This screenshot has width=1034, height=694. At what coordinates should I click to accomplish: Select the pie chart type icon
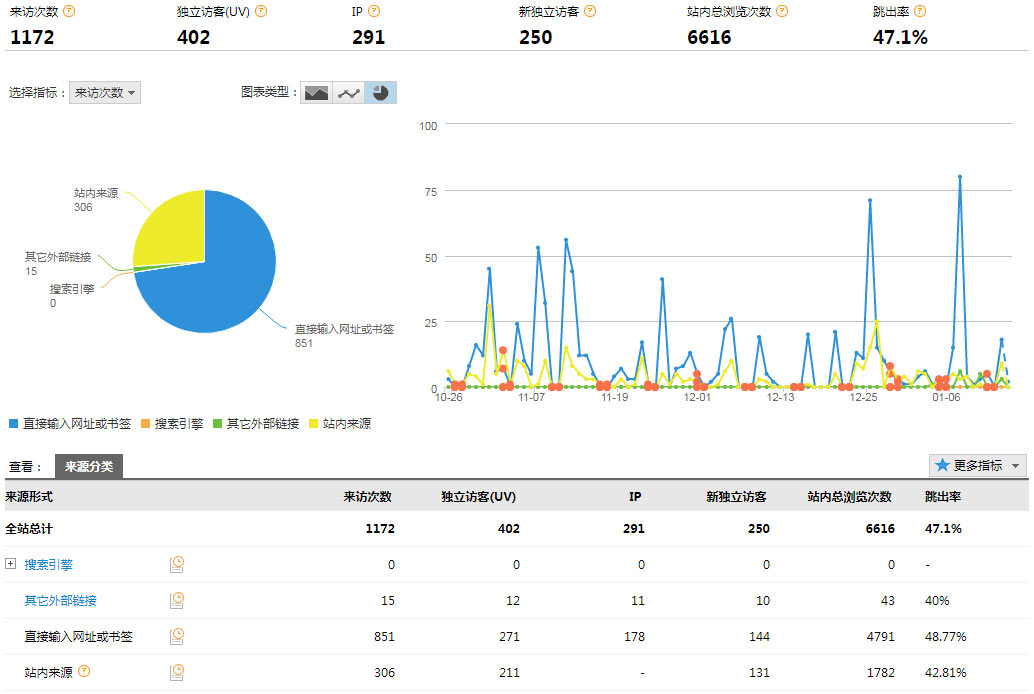381,93
